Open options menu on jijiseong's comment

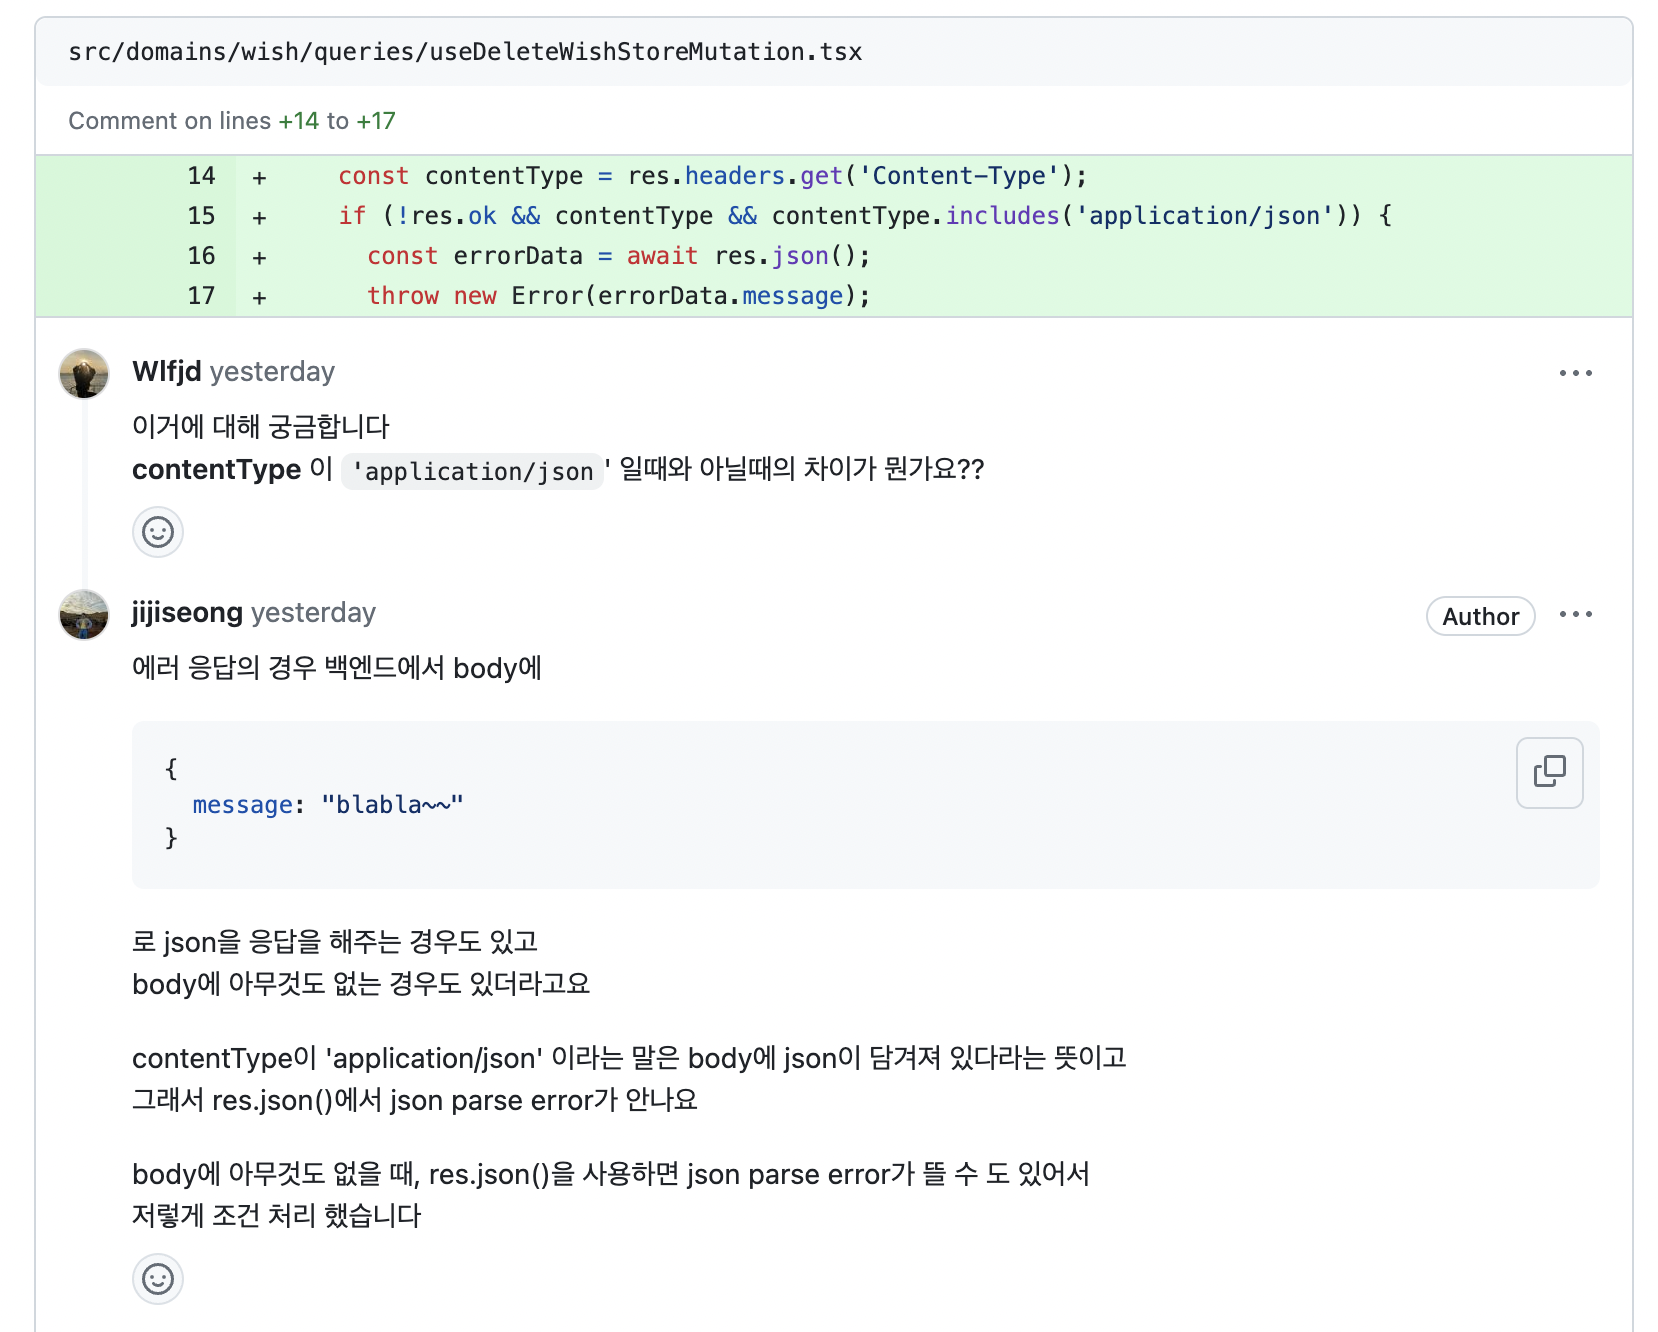pos(1575,615)
